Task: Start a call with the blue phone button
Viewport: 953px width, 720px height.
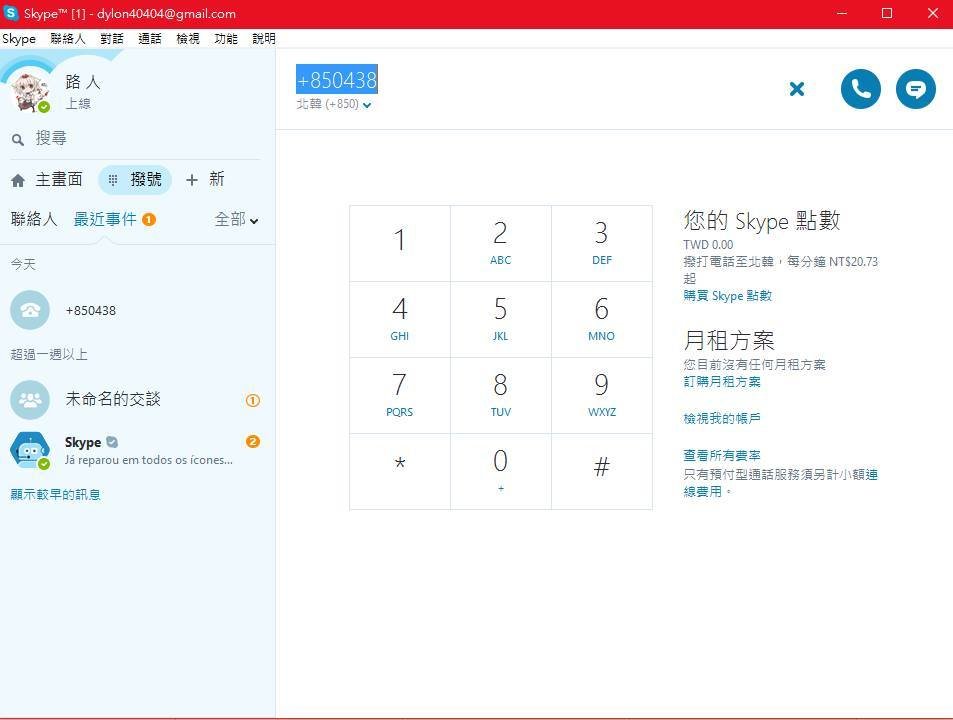Action: pos(860,89)
